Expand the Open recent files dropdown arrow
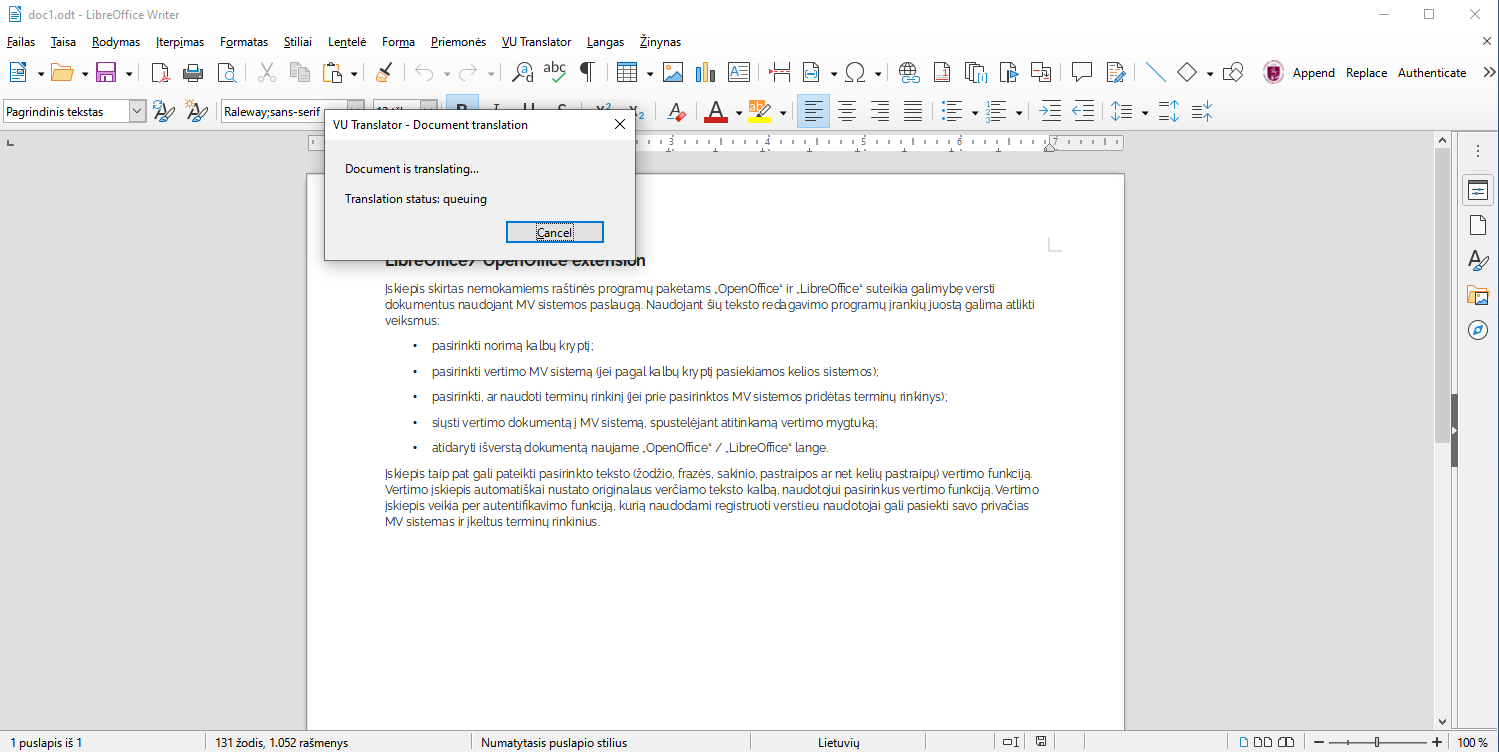 tap(84, 73)
